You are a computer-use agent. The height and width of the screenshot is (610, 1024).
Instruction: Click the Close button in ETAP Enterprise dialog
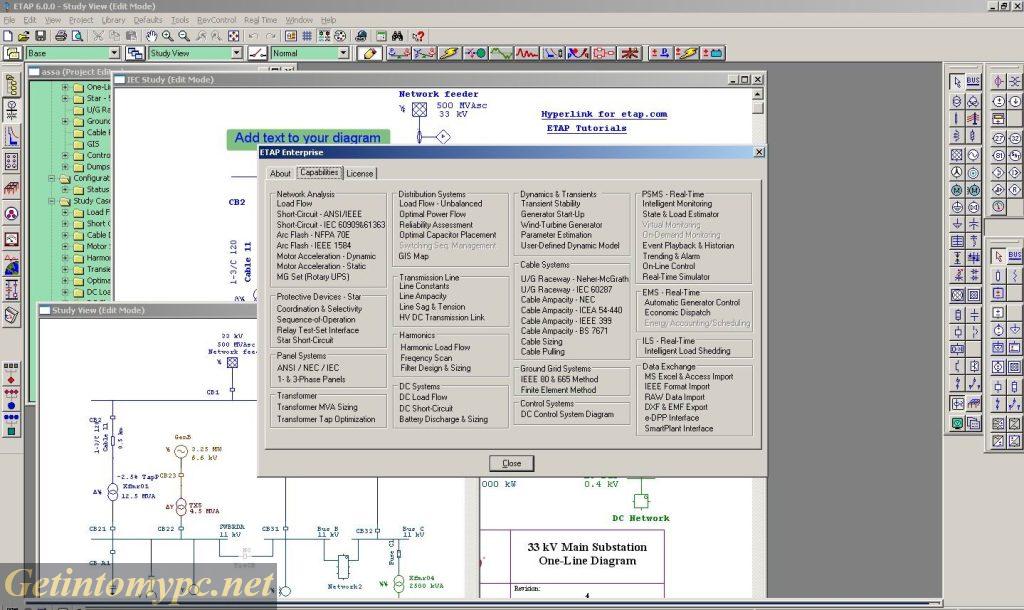[511, 463]
